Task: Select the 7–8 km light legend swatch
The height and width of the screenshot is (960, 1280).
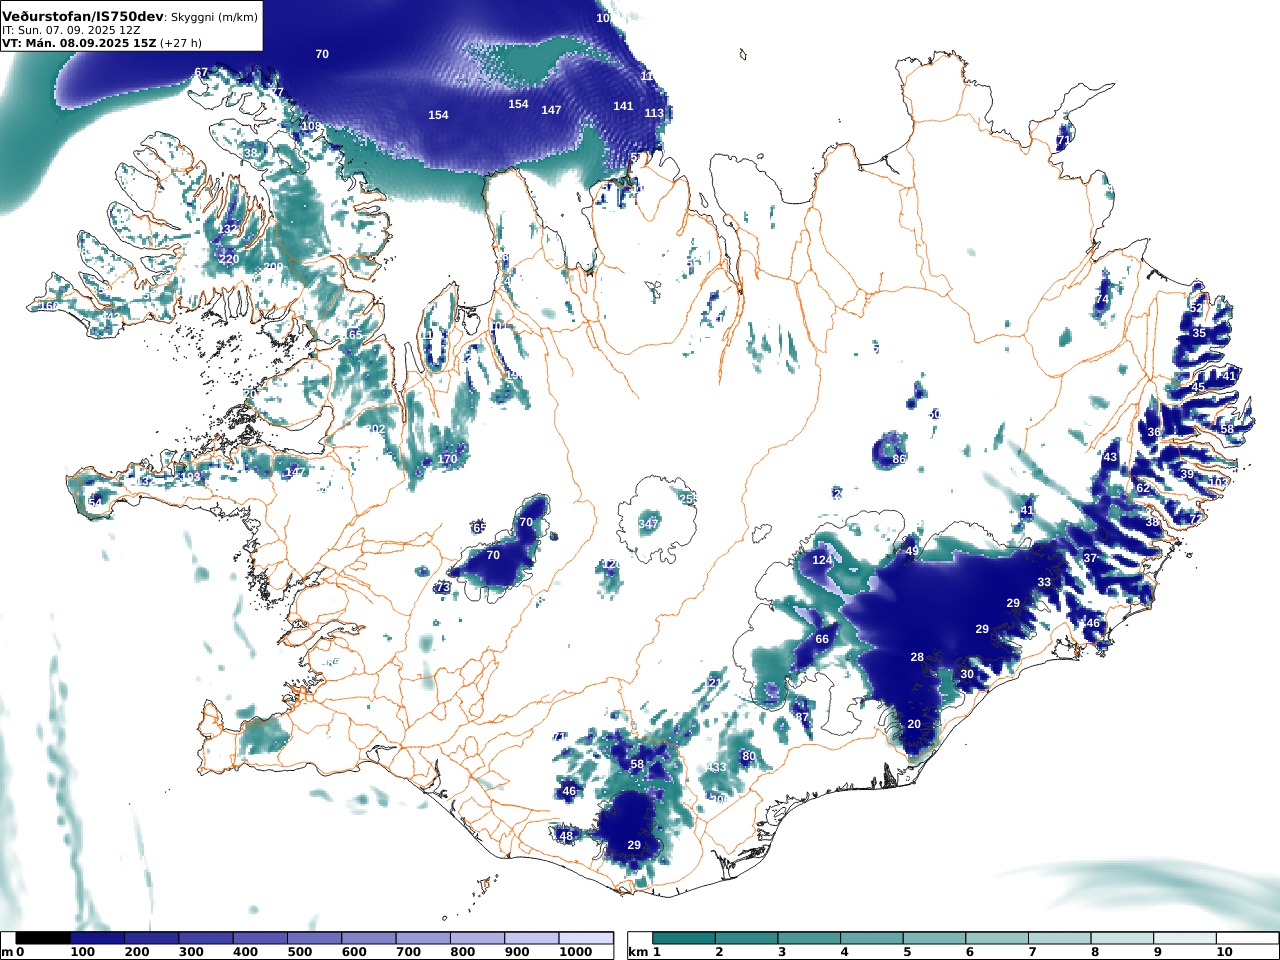Action: pos(1060,938)
